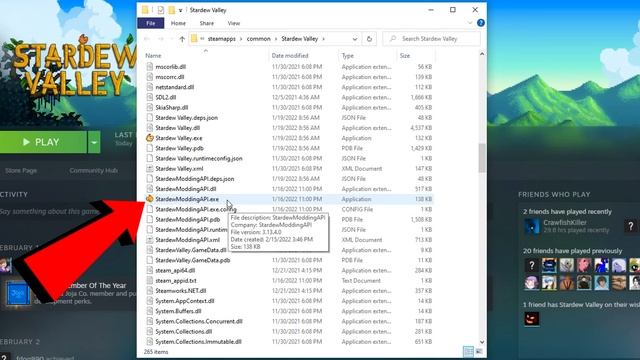640x360 pixels.
Task: Select the StardewModdingAPI.pdb file icon
Action: pyautogui.click(x=150, y=220)
